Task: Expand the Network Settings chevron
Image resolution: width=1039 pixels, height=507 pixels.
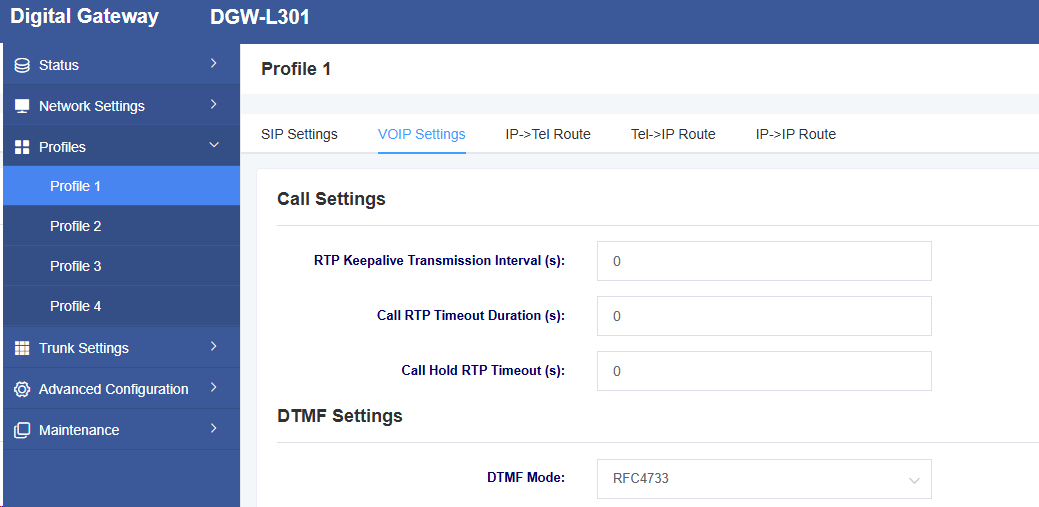Action: (213, 105)
